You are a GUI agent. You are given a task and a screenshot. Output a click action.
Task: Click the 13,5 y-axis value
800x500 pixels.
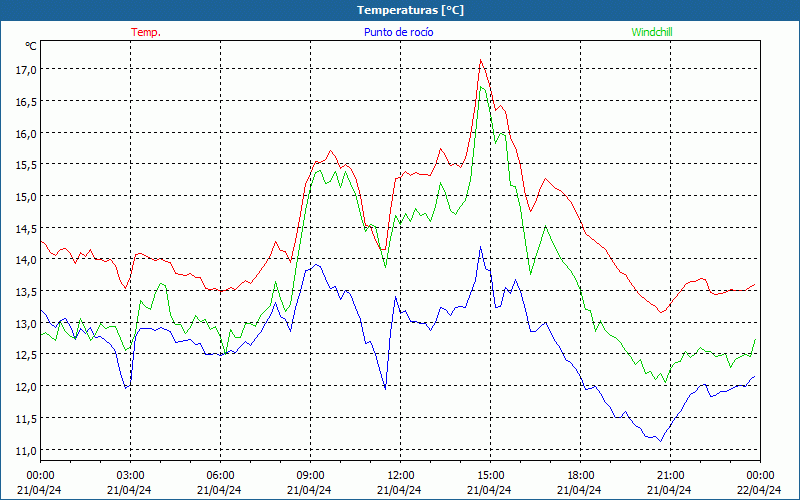[26, 291]
